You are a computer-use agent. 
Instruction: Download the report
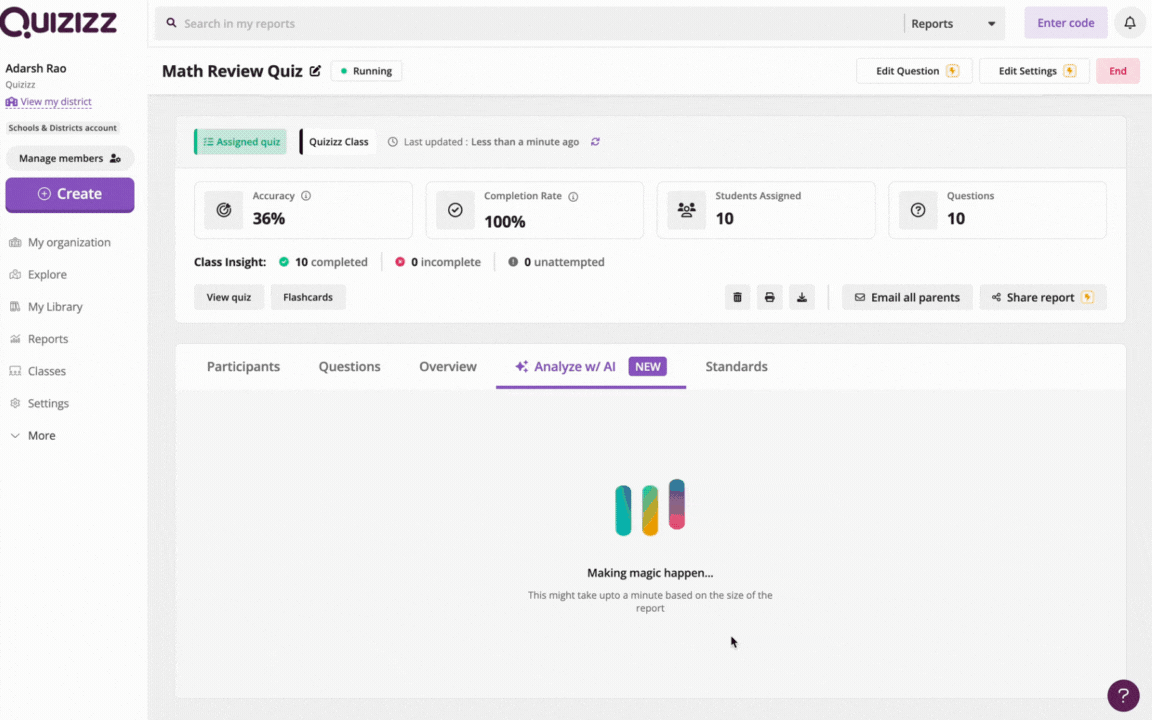[x=802, y=298]
